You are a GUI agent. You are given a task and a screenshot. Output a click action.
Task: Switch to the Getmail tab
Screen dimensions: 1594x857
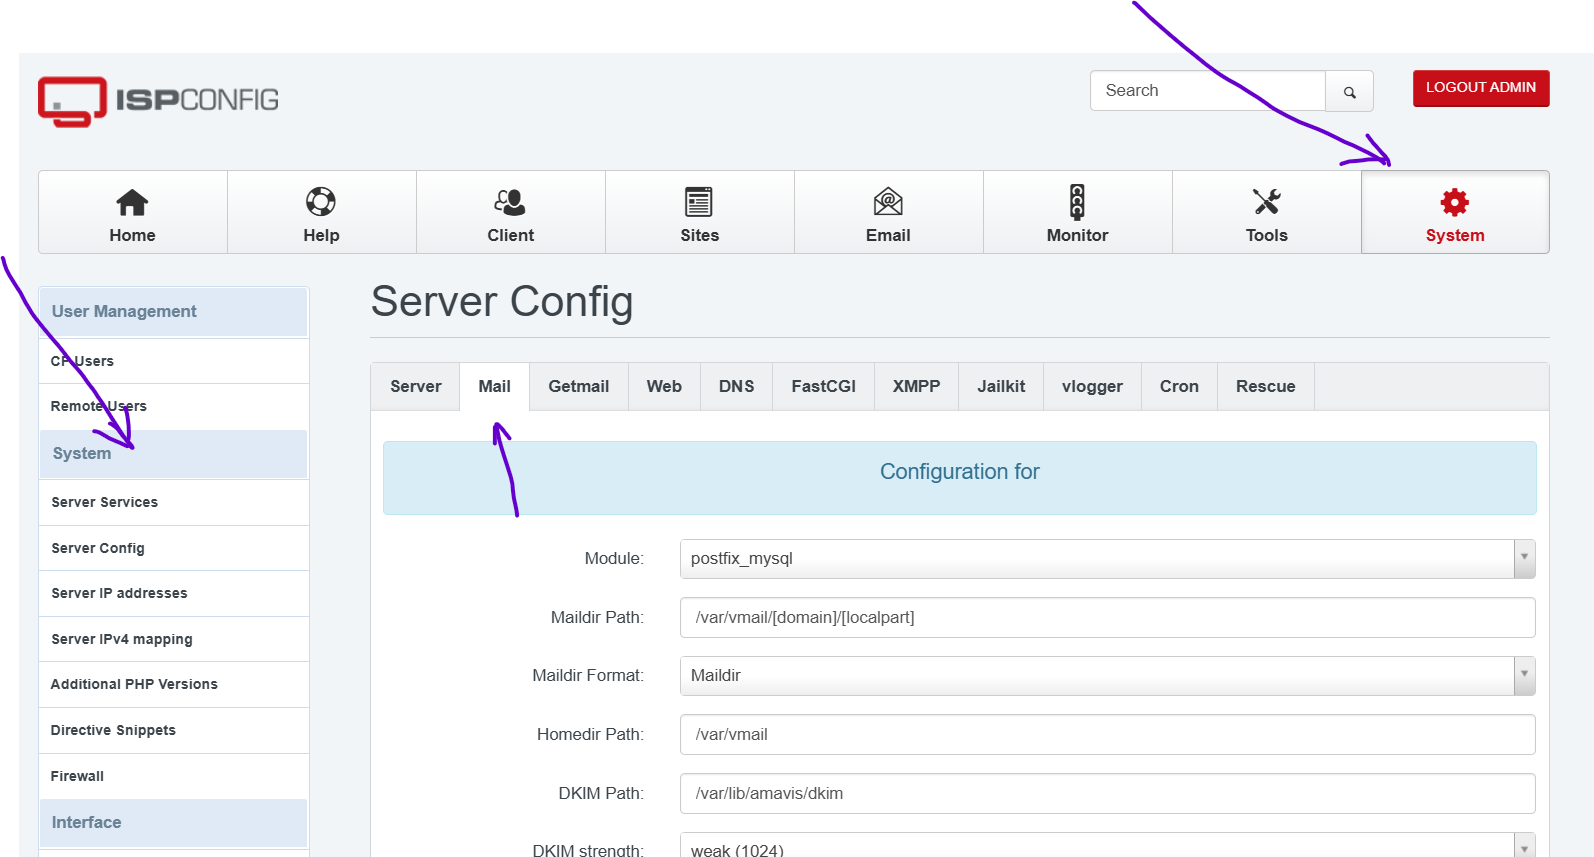[x=578, y=387]
